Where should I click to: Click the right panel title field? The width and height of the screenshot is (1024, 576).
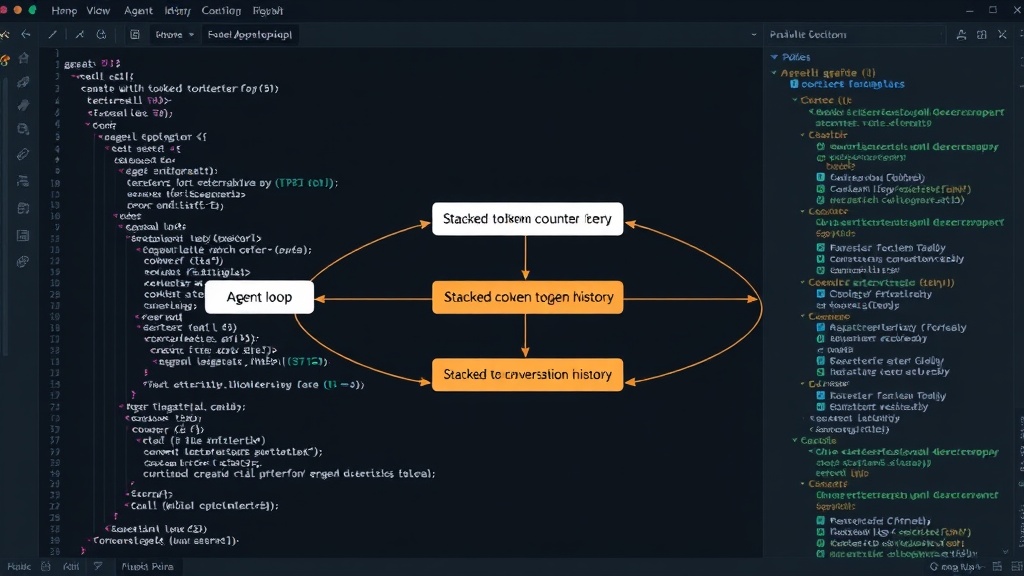[x=856, y=35]
